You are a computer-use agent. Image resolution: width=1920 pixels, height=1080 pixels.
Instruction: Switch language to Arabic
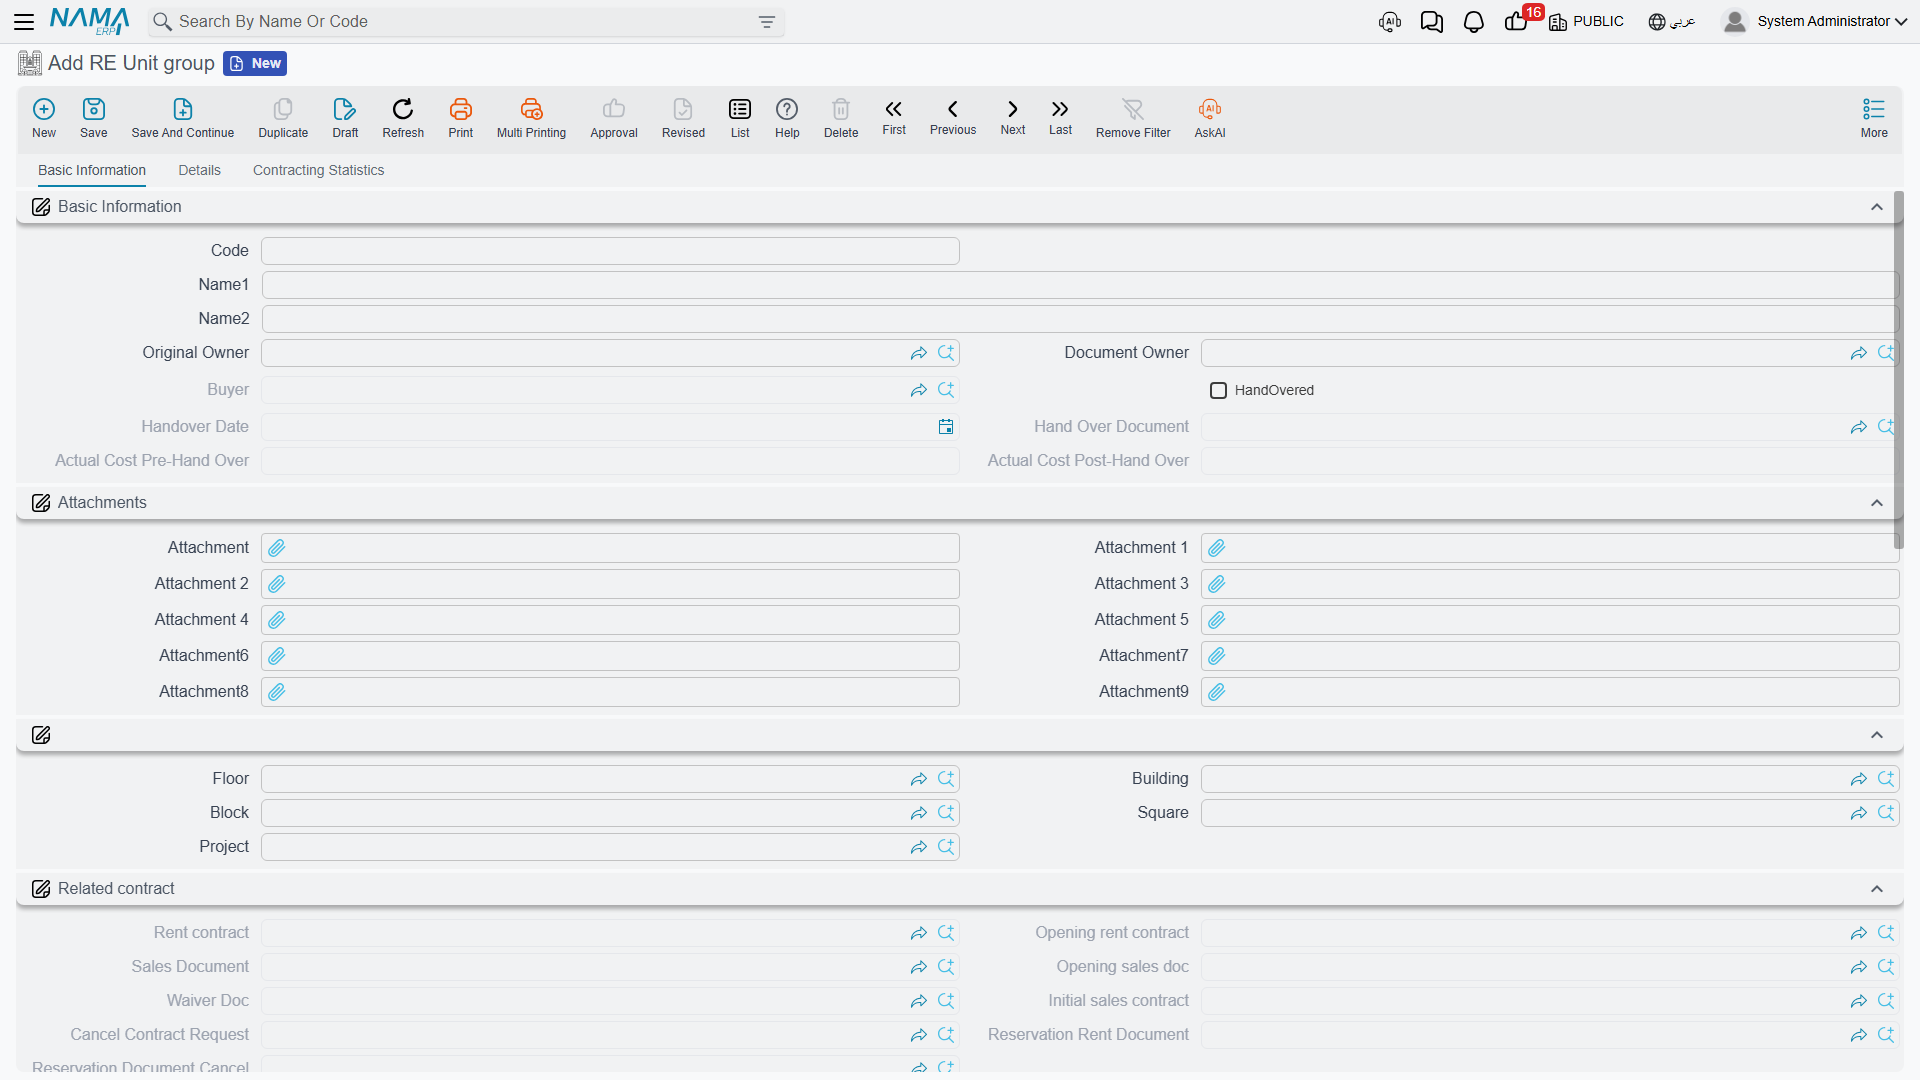[1672, 21]
